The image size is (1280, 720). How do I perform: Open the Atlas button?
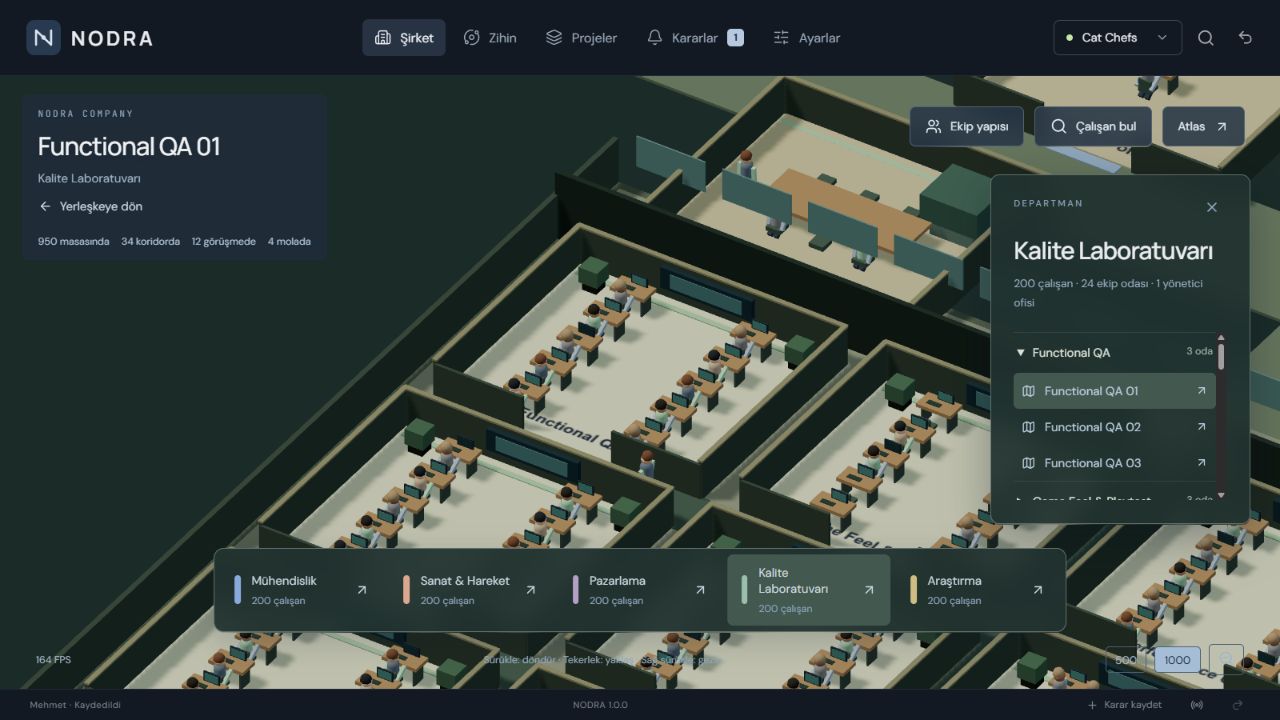pos(1203,127)
